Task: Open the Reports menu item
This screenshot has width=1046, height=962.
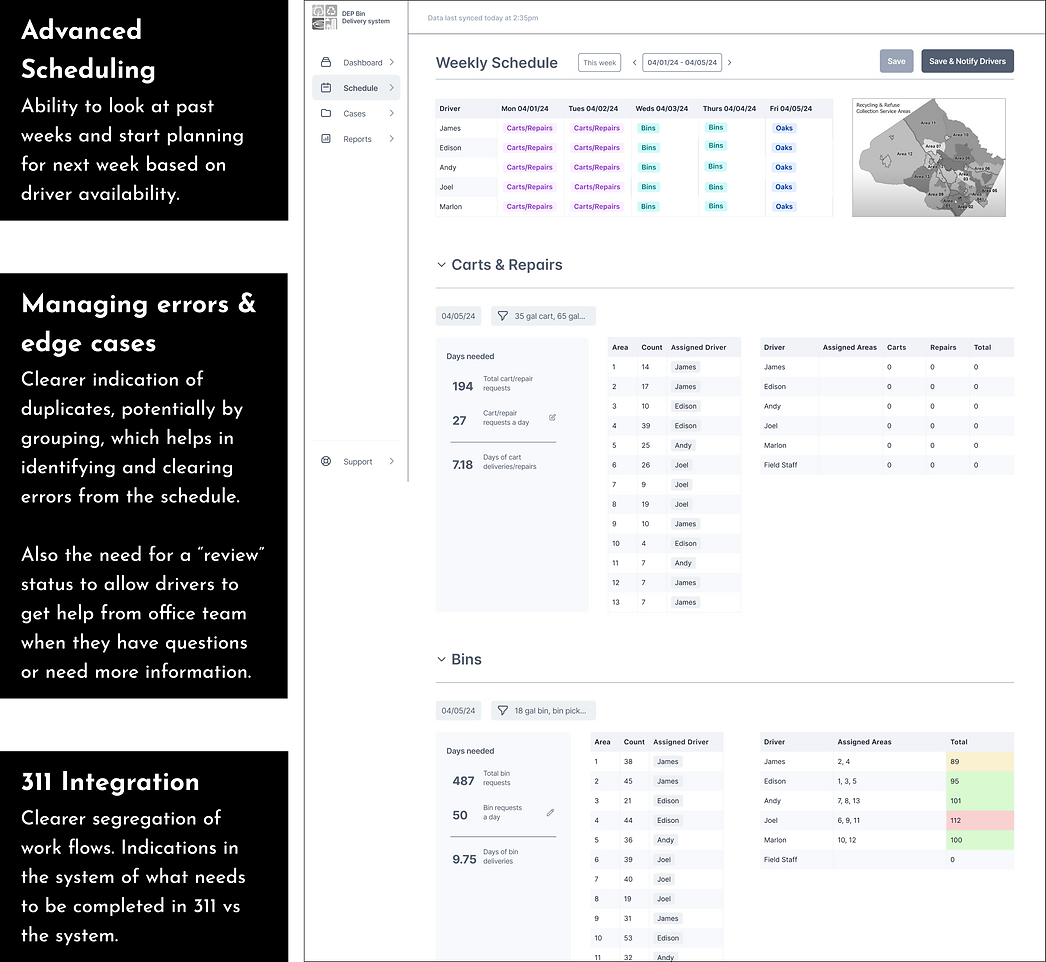Action: coord(357,139)
